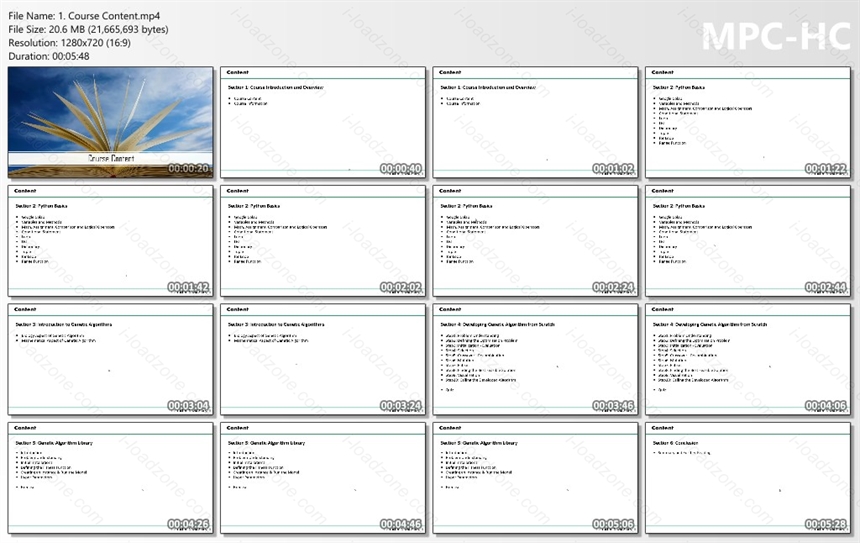Open the thumbnail timestamped 00:04:06
This screenshot has width=860, height=543.
pyautogui.click(x=748, y=359)
